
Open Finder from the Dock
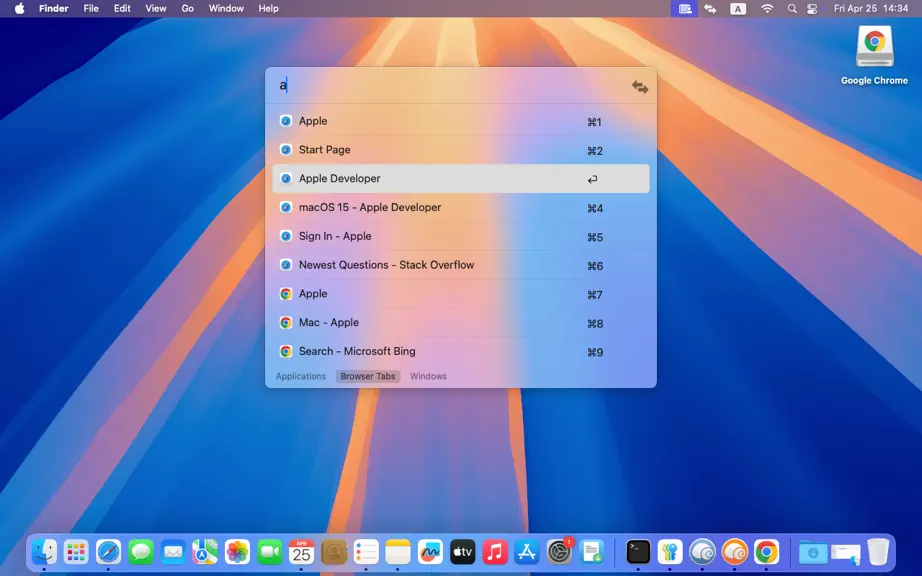pos(45,552)
